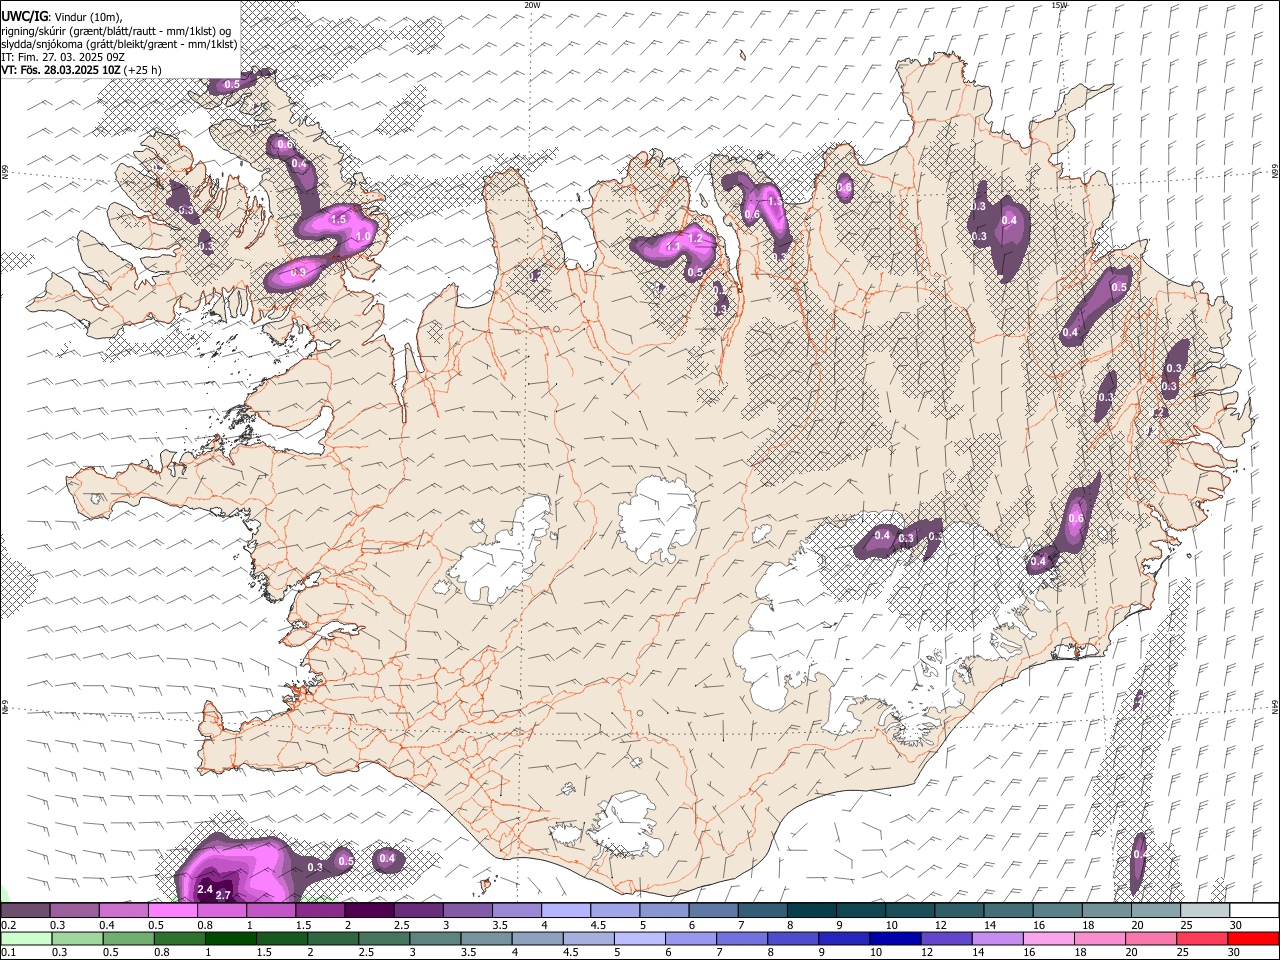Click the lavender swatch labeled 4 in top legend row
1280x960 pixels.
pos(566,911)
